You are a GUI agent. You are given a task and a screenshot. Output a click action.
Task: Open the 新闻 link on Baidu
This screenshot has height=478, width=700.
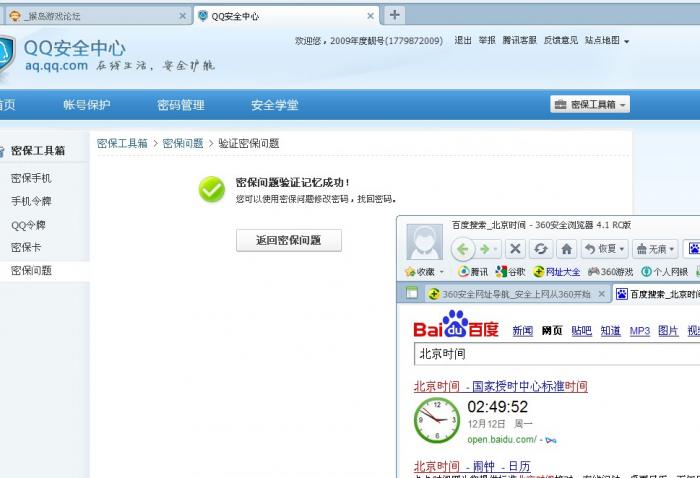pos(522,331)
